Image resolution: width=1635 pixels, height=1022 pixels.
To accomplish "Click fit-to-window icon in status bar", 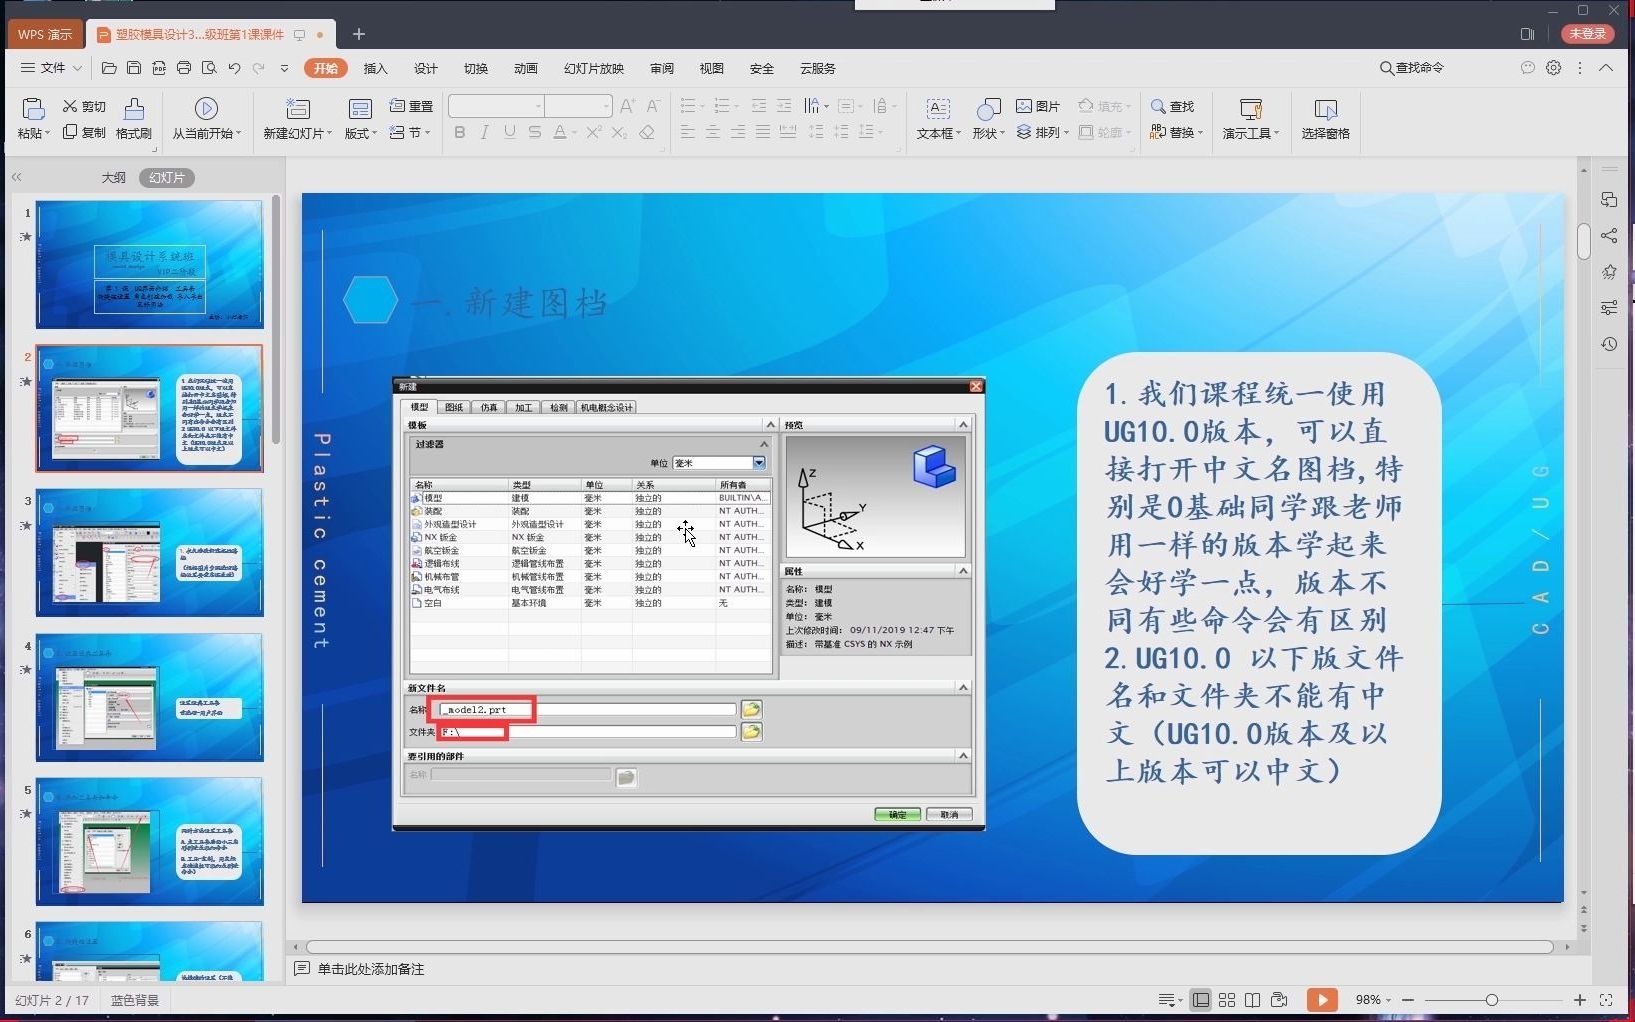I will tap(1606, 1000).
